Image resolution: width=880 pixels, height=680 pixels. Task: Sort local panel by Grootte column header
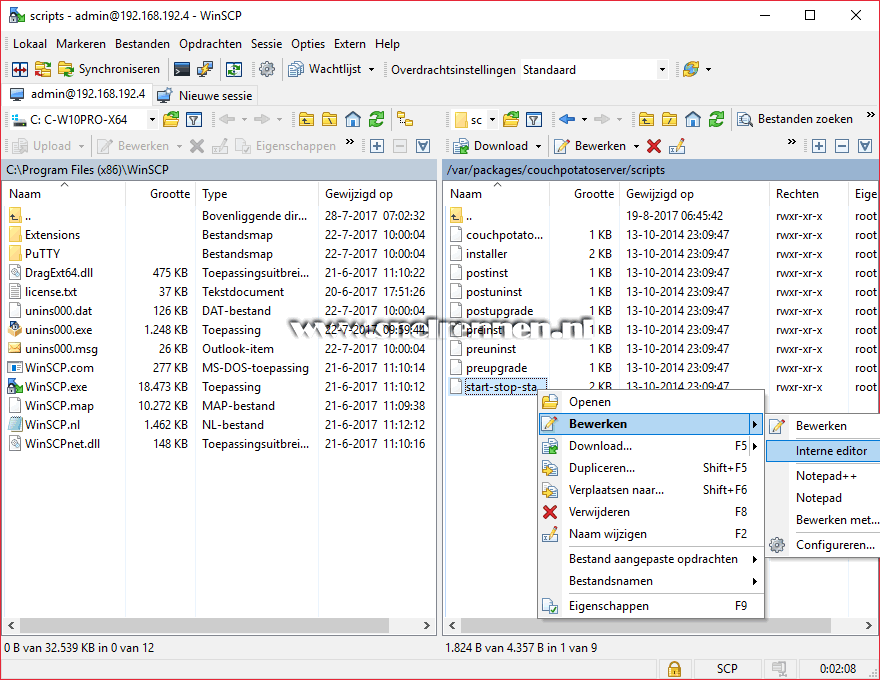(x=161, y=194)
